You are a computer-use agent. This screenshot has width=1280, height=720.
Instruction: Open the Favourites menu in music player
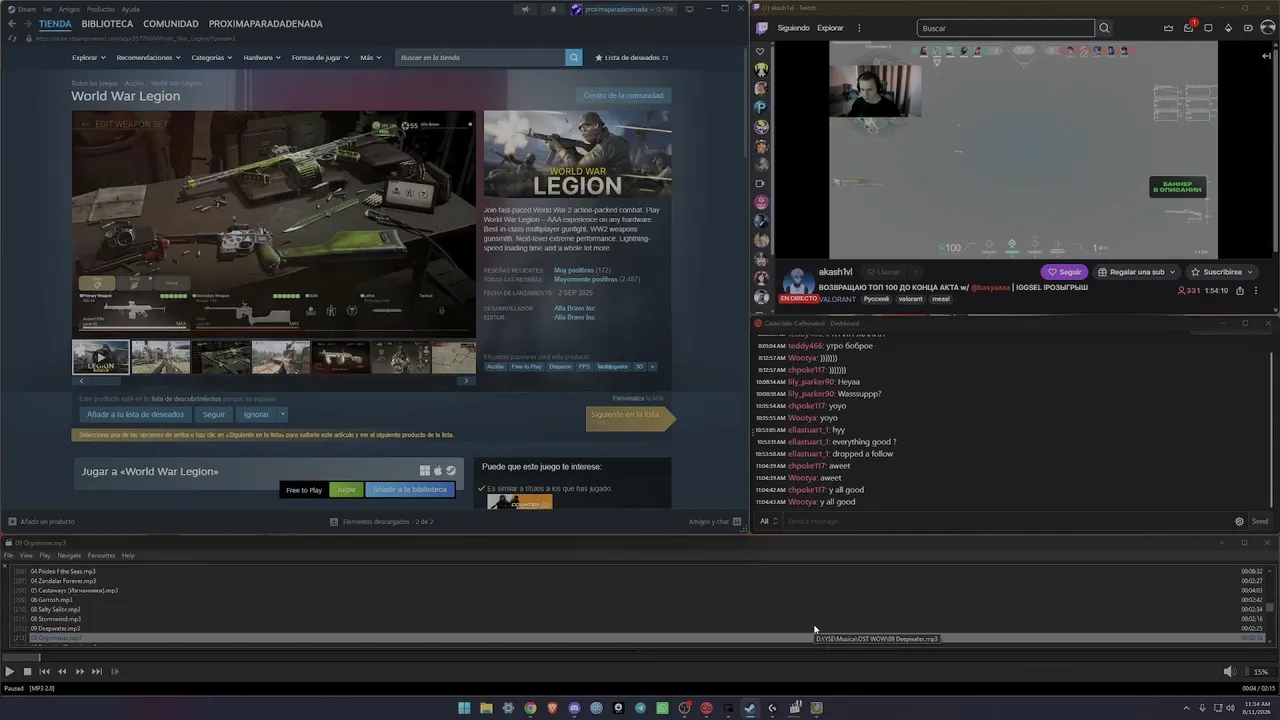click(x=101, y=555)
